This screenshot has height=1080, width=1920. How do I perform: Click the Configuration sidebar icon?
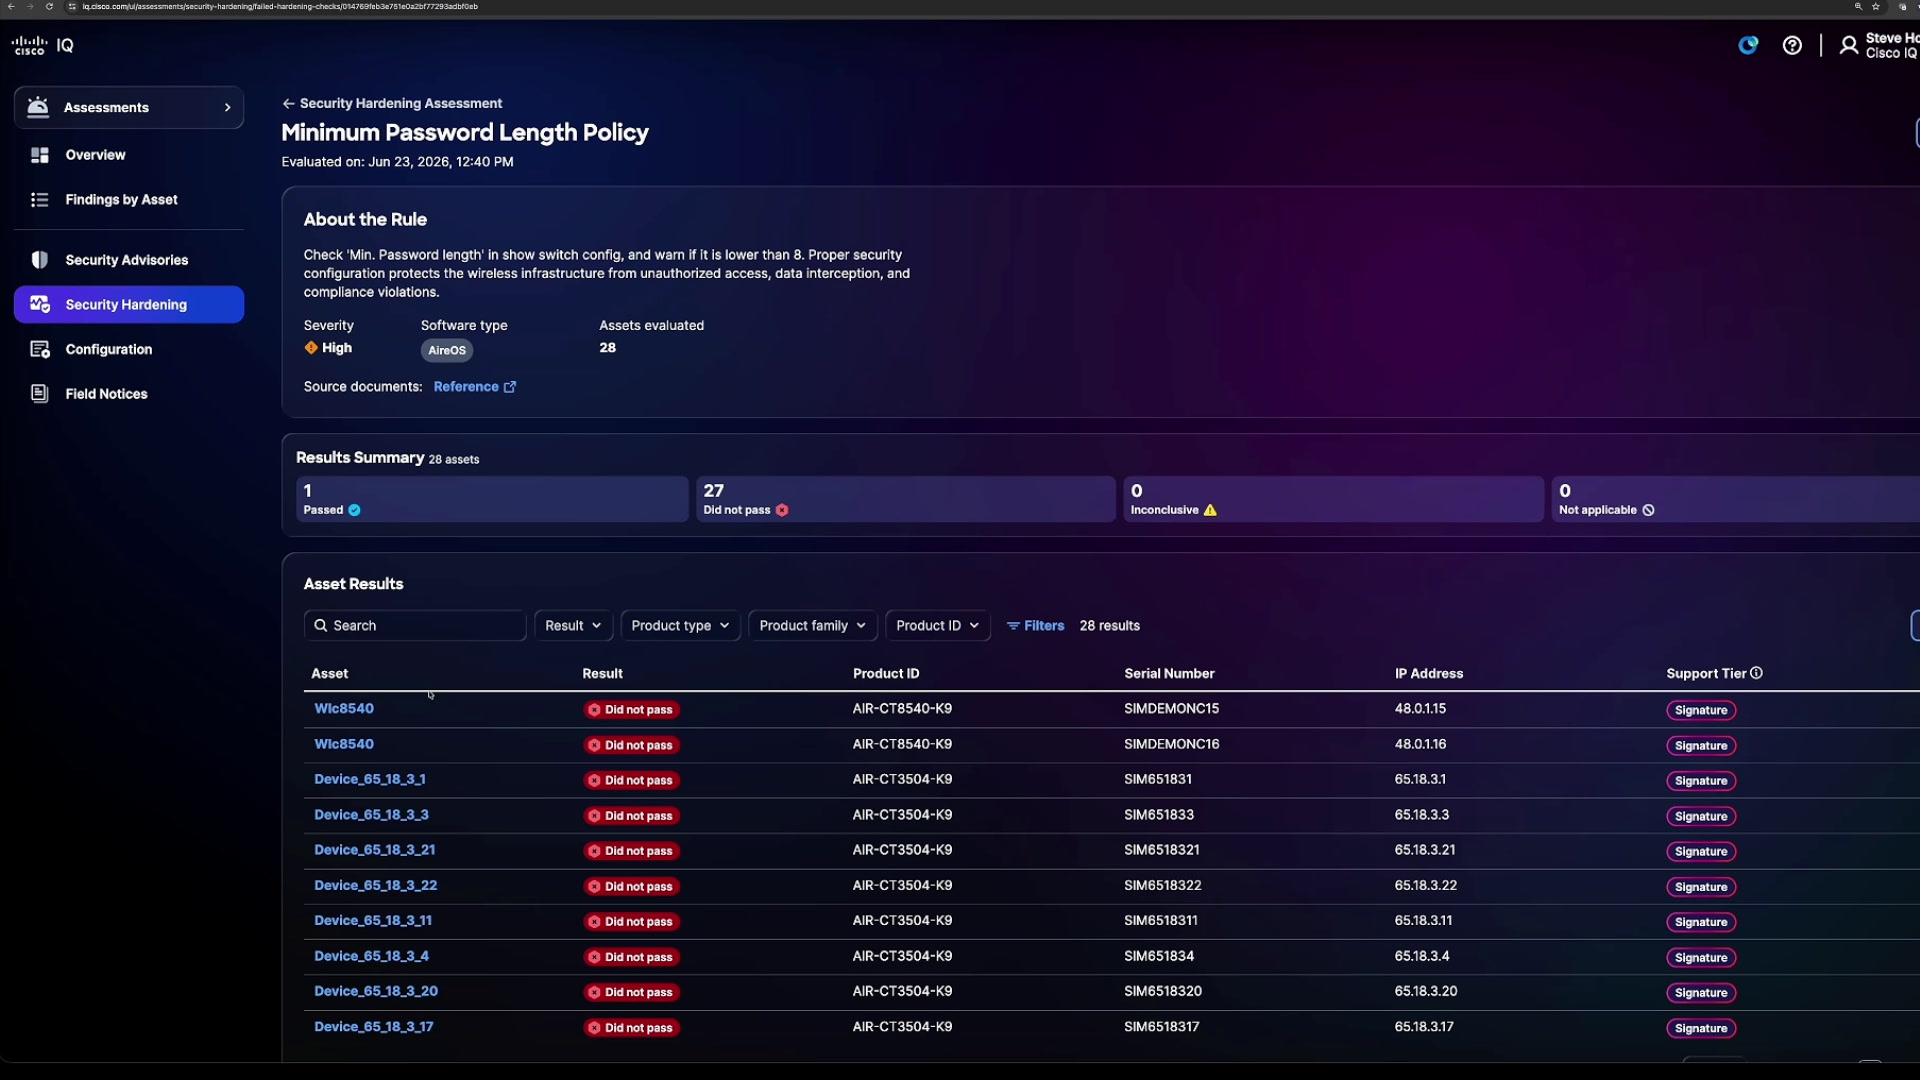40,349
